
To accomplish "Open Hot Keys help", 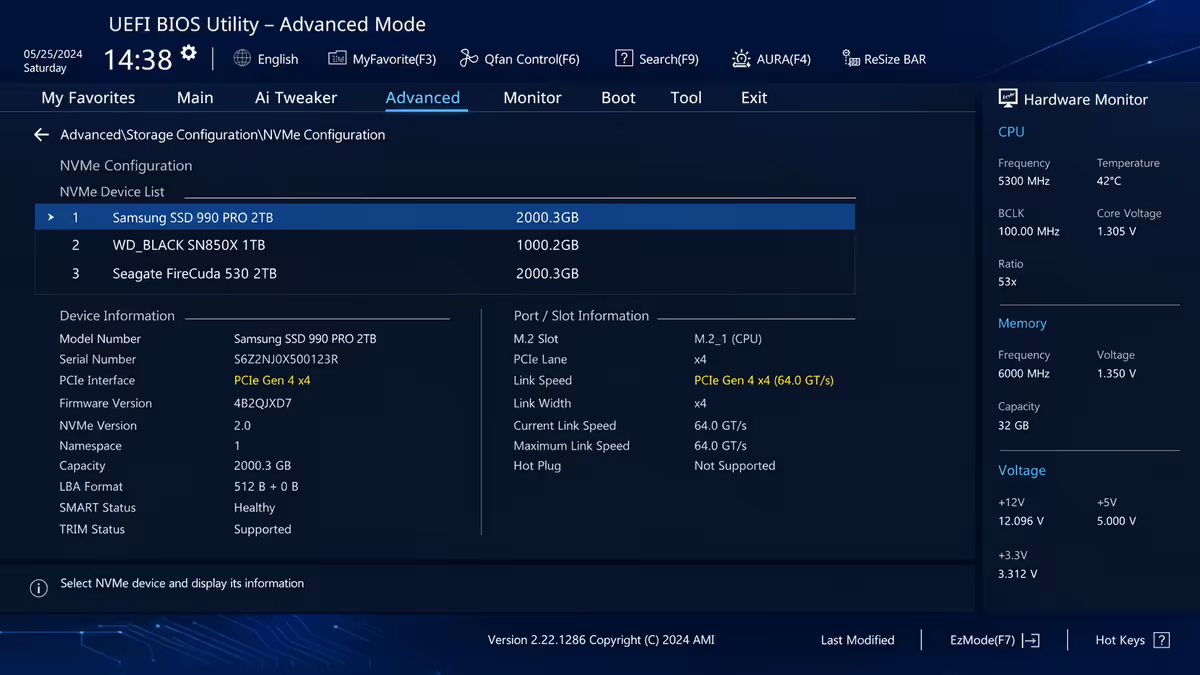I will (x=1120, y=640).
